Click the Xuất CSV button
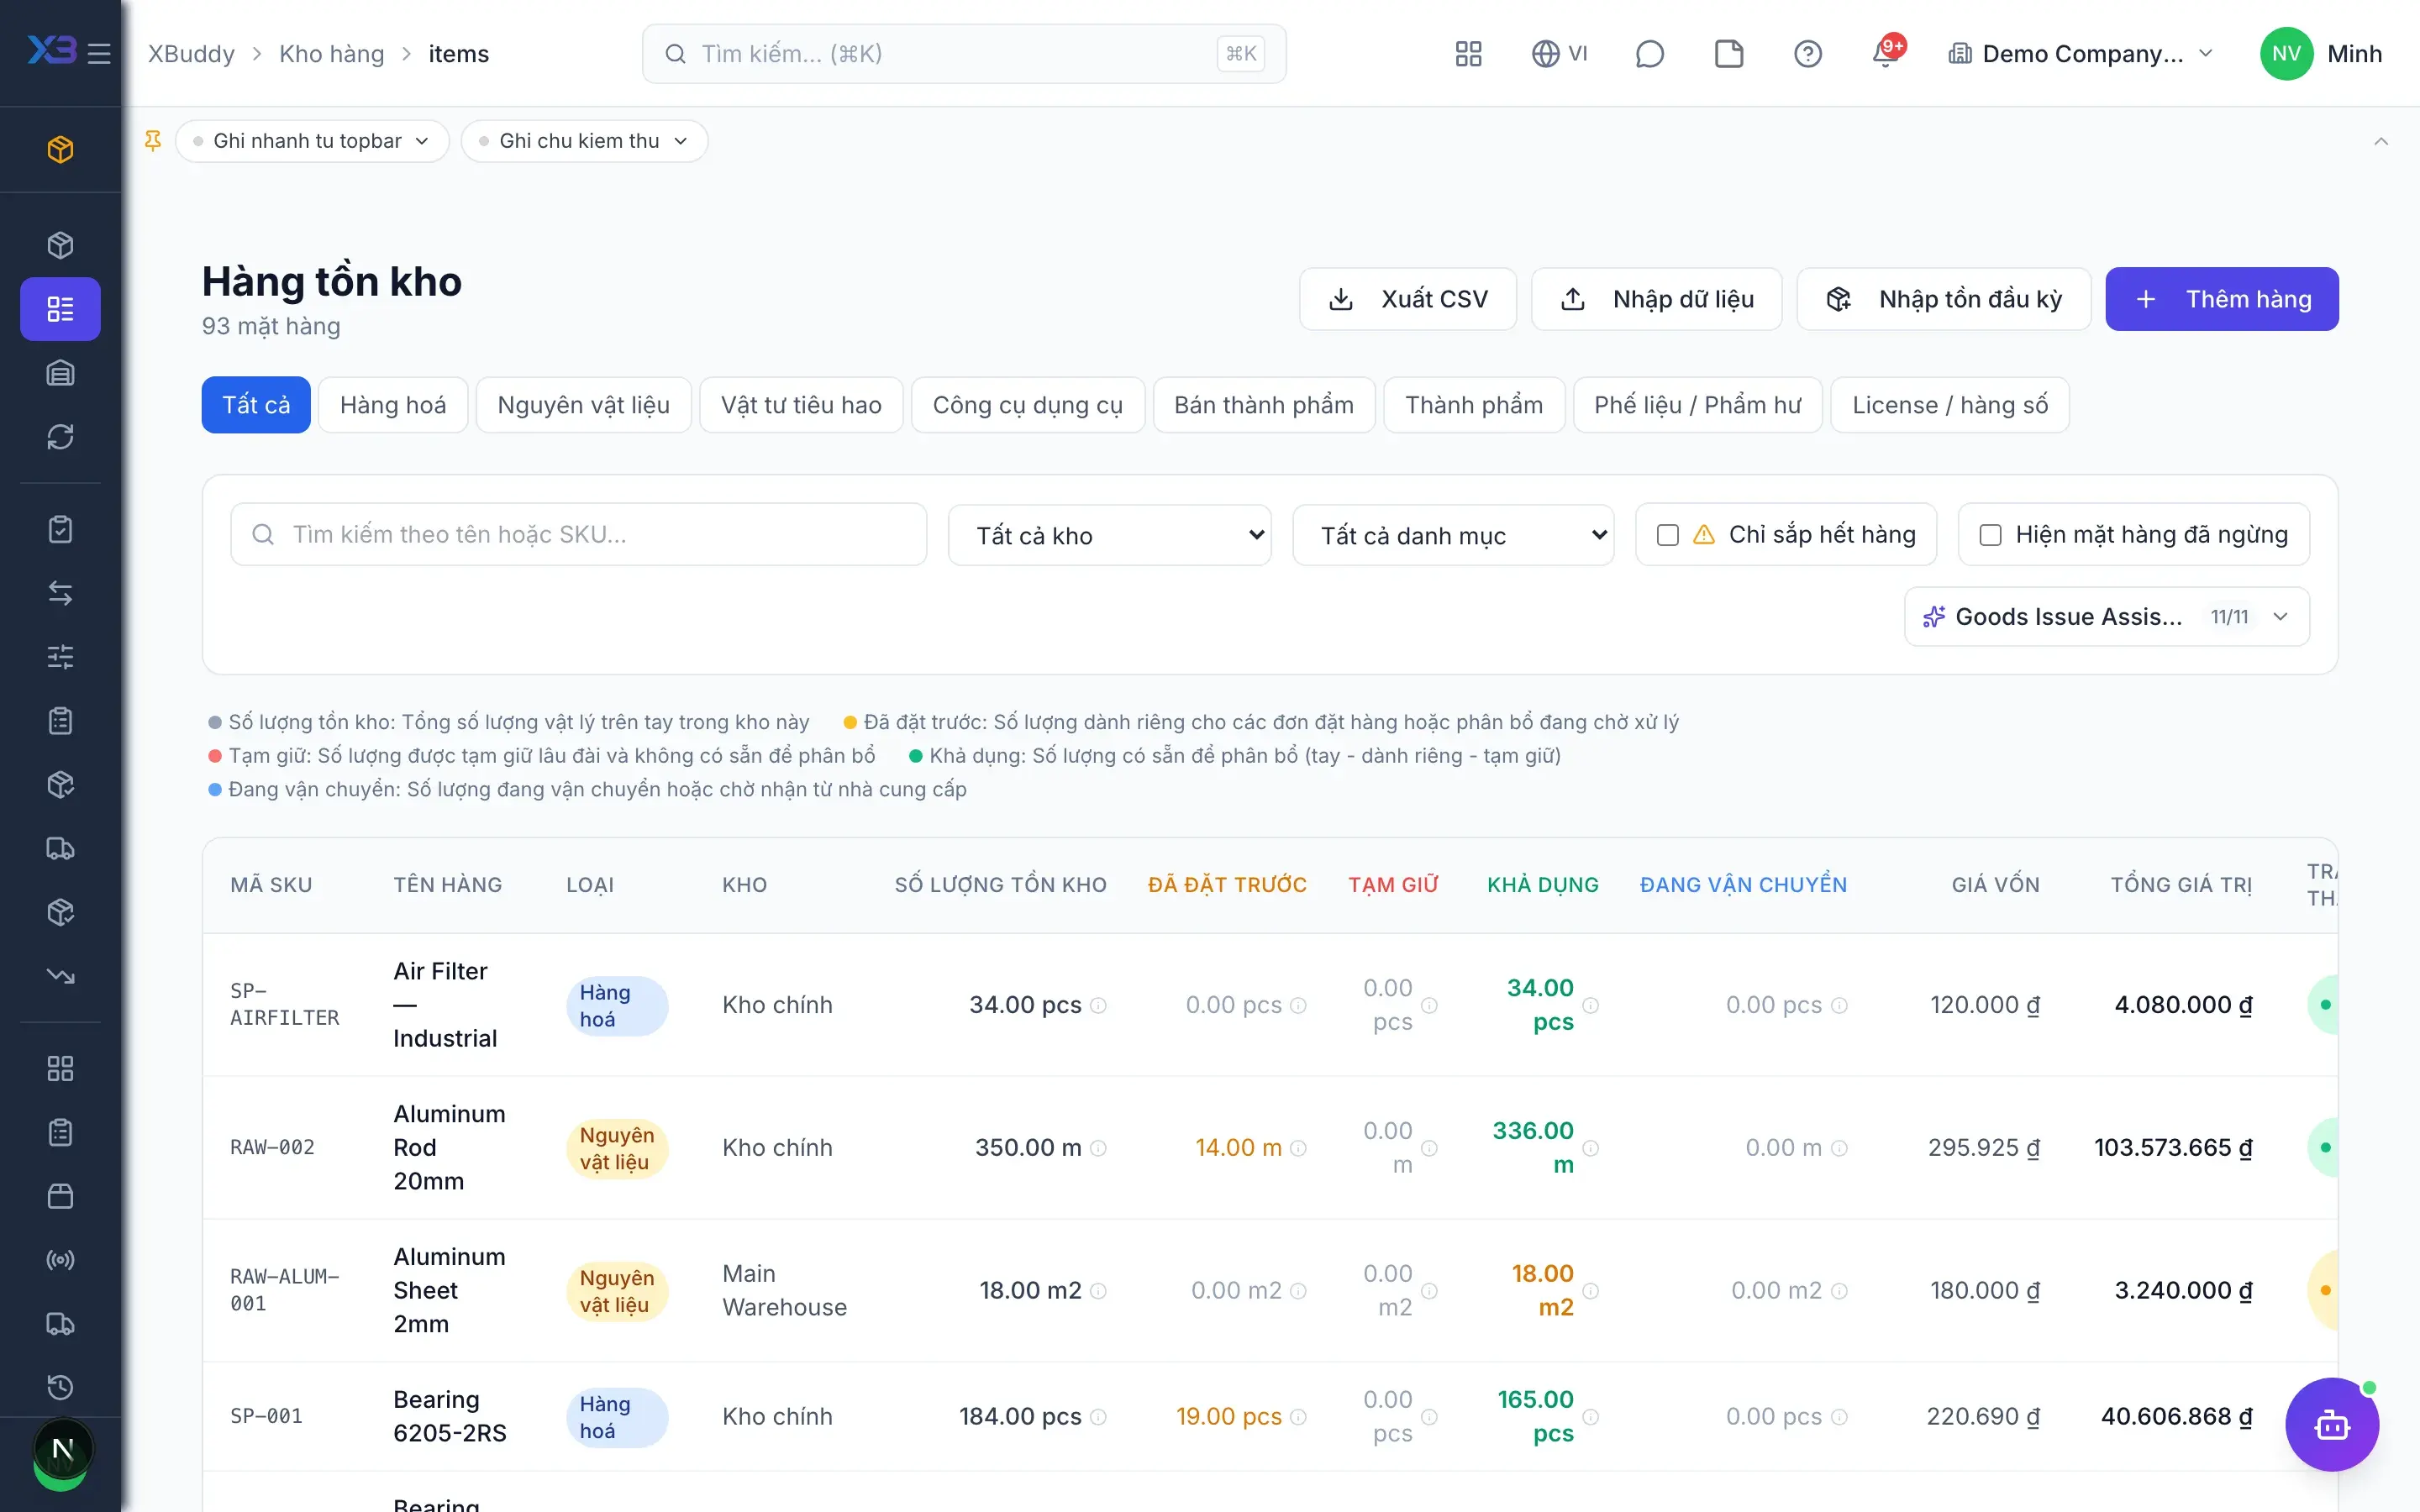The height and width of the screenshot is (1512, 2420). (x=1408, y=299)
